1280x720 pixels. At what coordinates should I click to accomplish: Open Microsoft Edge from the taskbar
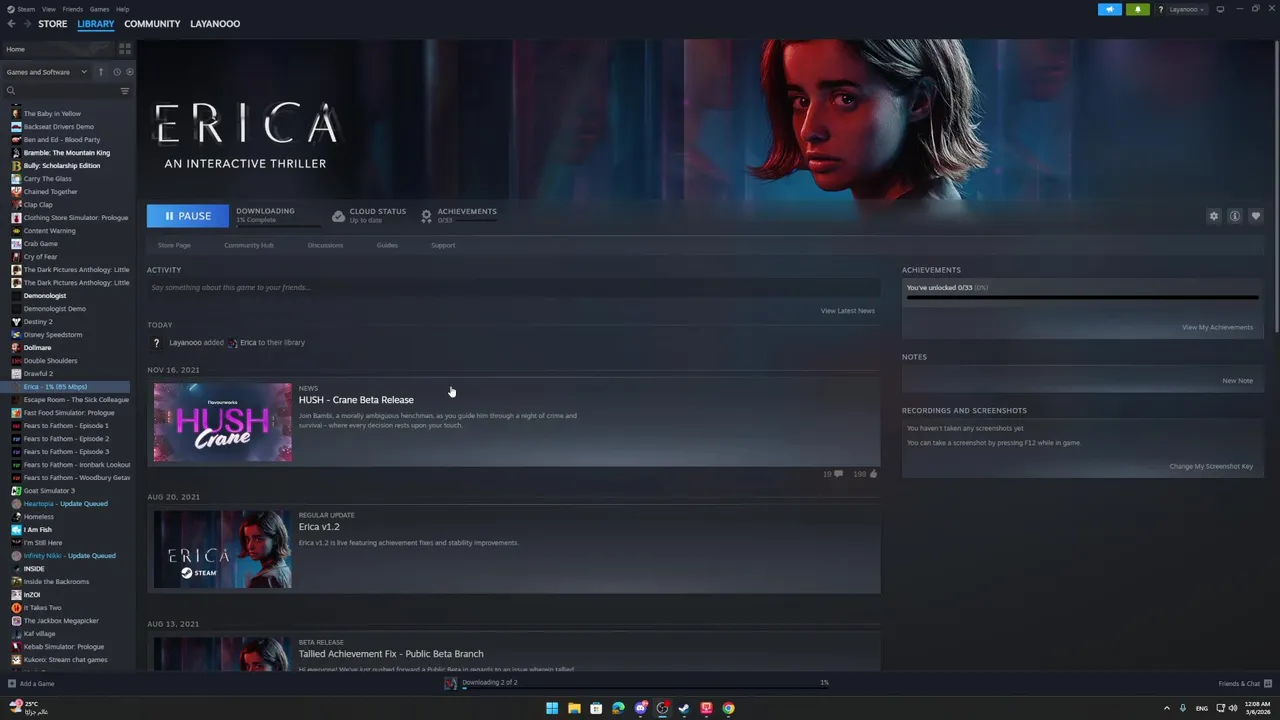[x=618, y=708]
